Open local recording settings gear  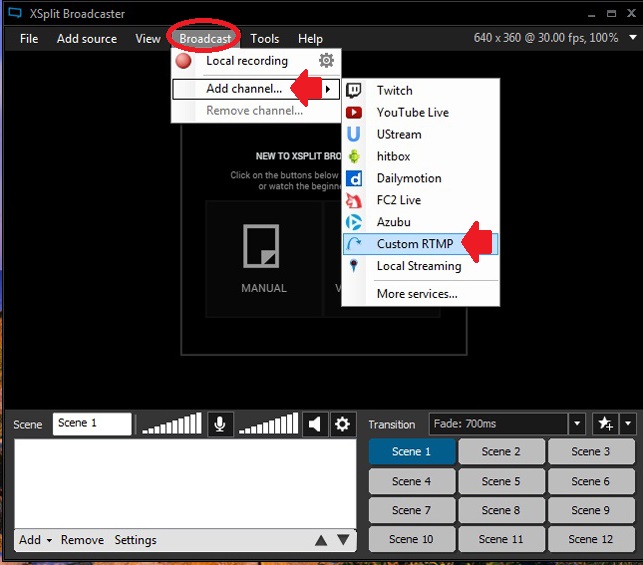(x=326, y=61)
